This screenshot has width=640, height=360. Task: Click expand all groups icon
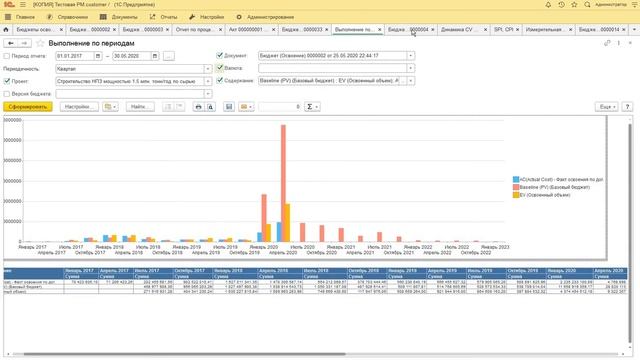pyautogui.click(x=167, y=107)
